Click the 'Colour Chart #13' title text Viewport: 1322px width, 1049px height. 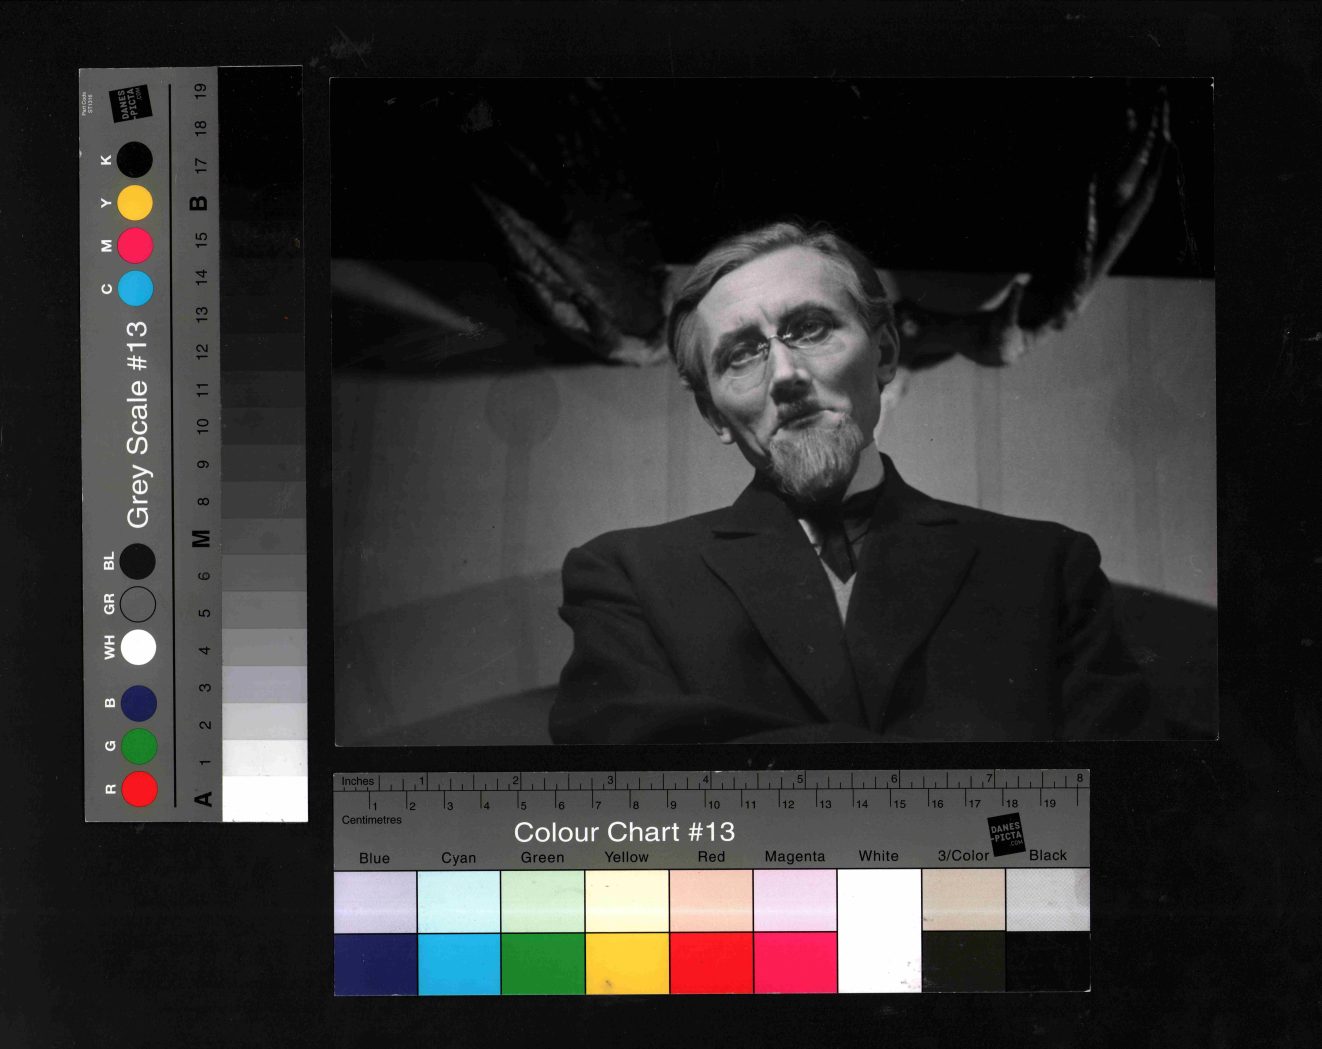tap(624, 832)
